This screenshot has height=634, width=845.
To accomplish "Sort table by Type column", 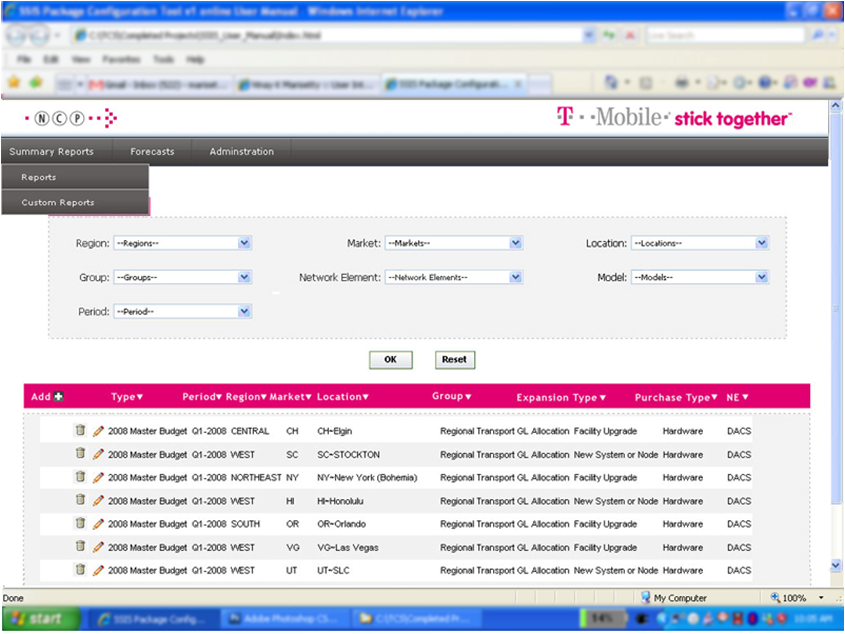I will tap(127, 397).
